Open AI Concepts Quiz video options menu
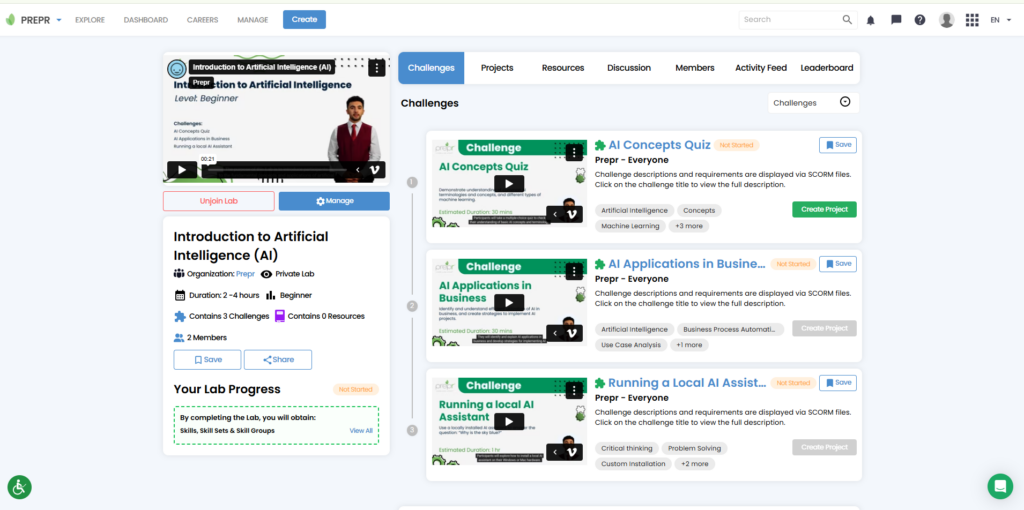This screenshot has height=510, width=1024. 573,152
